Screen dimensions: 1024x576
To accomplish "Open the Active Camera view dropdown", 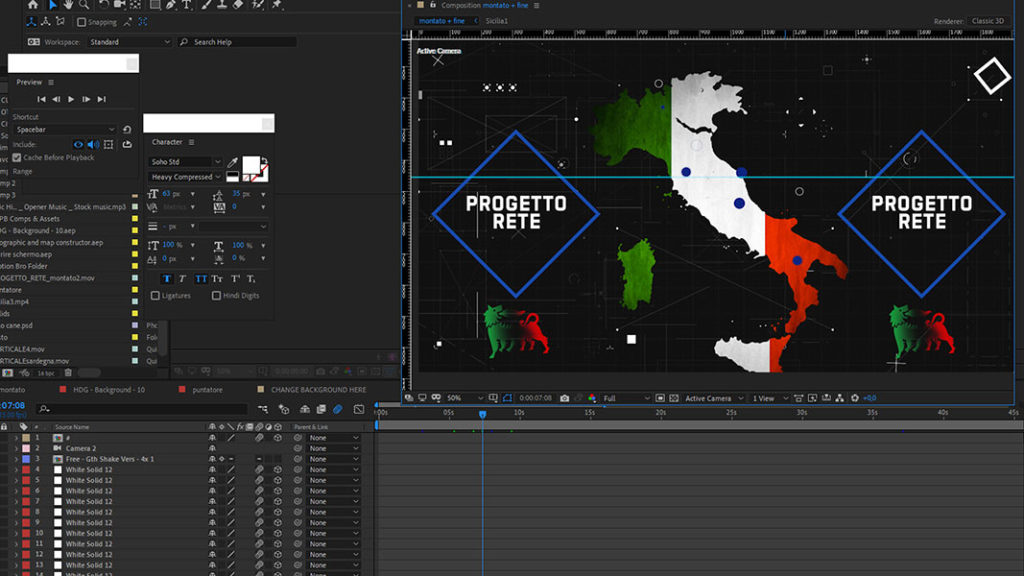I will [713, 398].
